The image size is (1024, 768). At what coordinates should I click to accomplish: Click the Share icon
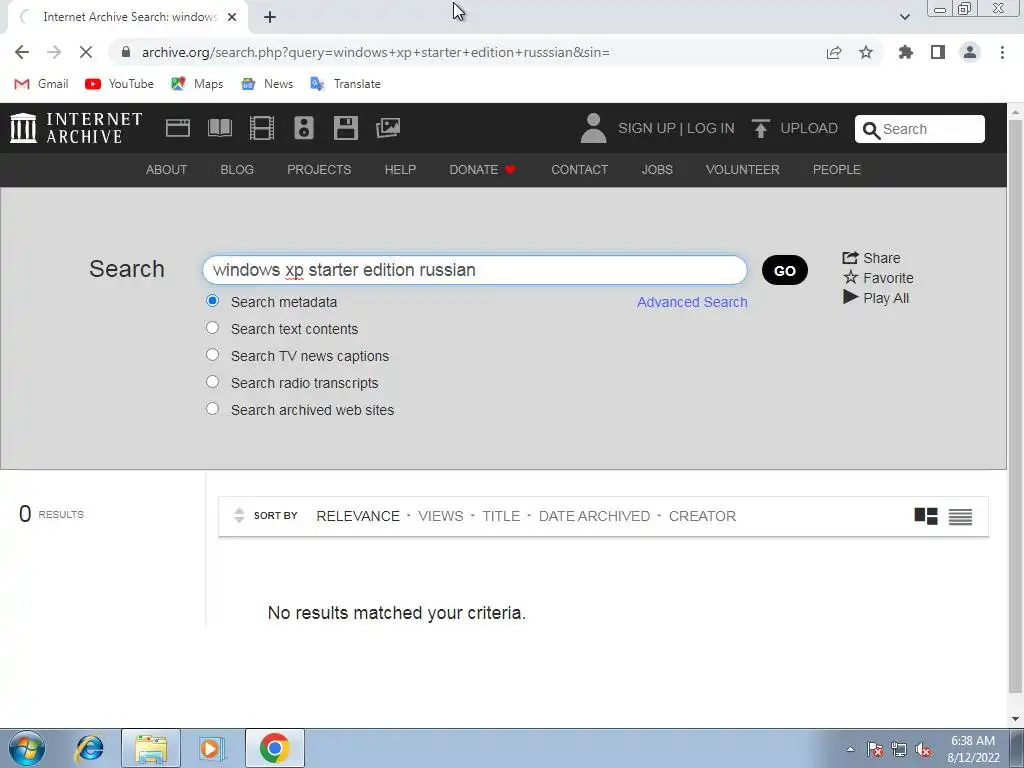(x=850, y=257)
